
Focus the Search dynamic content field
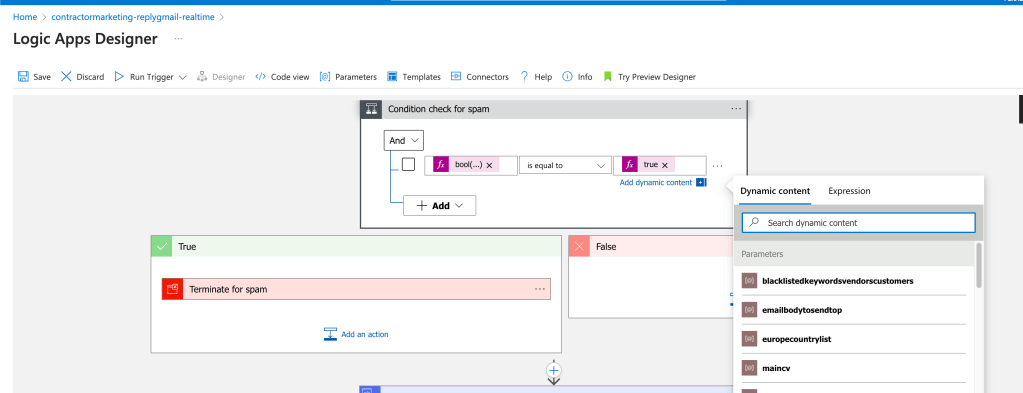pyautogui.click(x=859, y=223)
